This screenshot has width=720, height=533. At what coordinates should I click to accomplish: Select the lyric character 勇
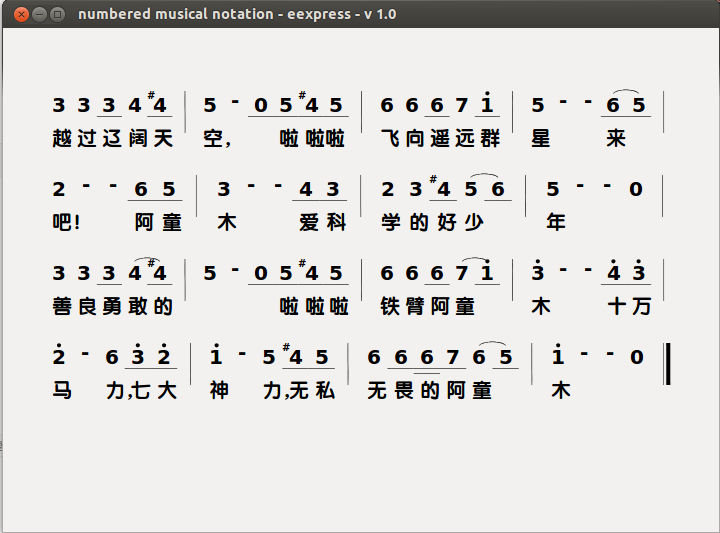[x=112, y=306]
